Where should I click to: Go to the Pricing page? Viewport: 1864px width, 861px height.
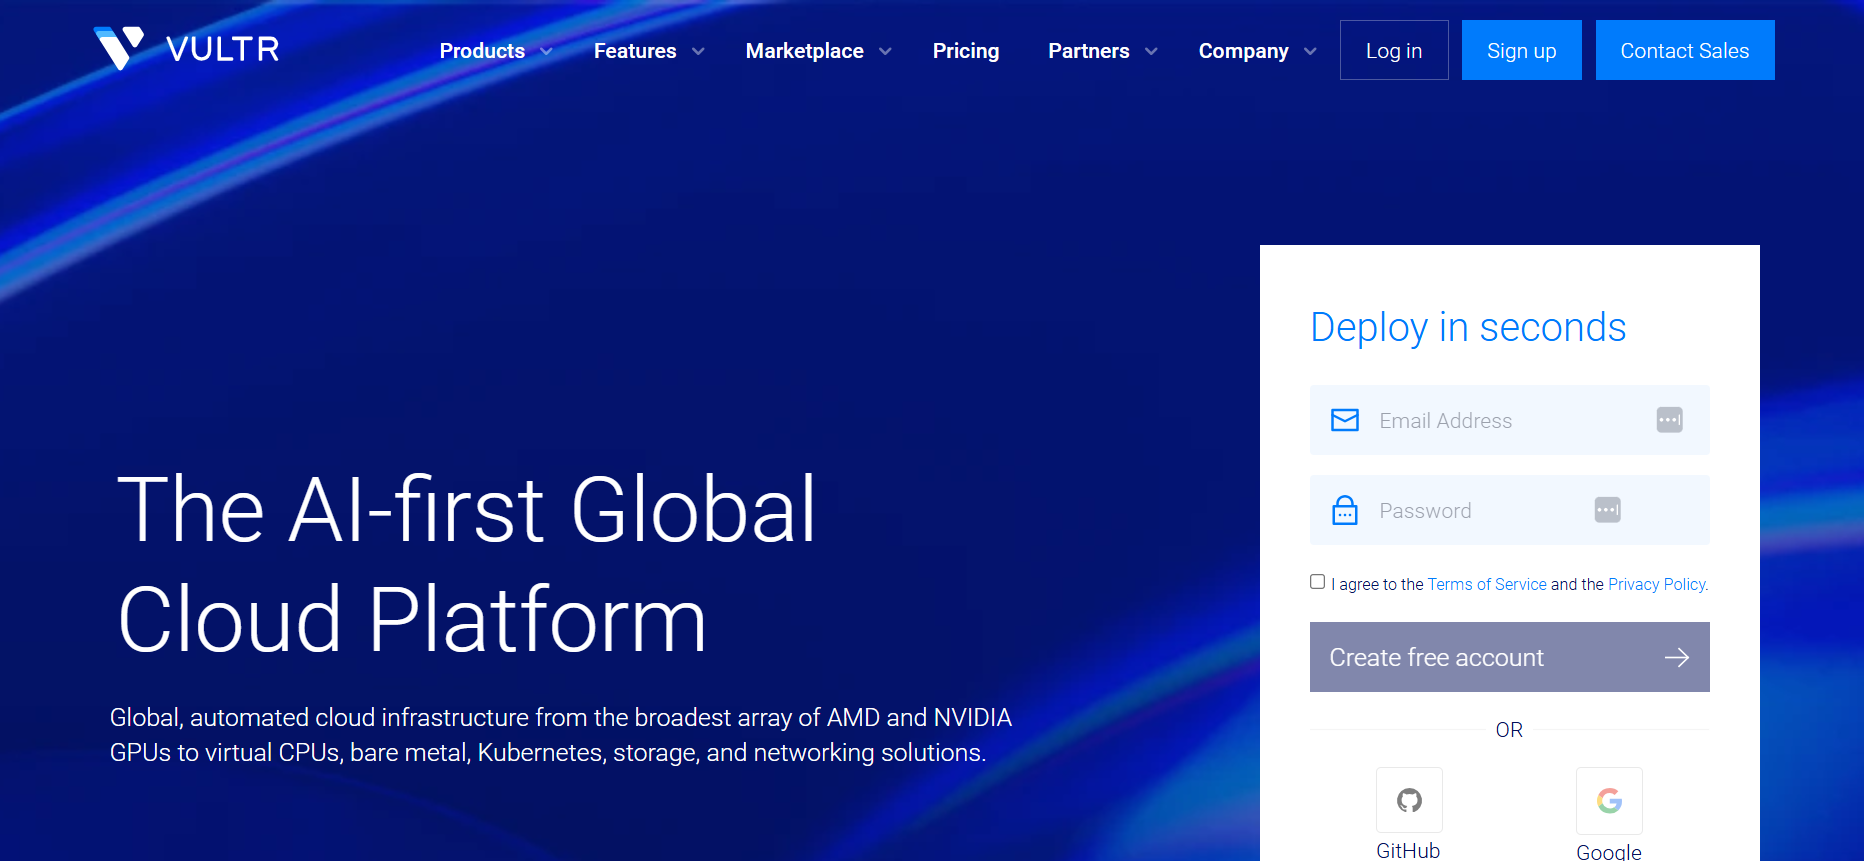click(966, 51)
